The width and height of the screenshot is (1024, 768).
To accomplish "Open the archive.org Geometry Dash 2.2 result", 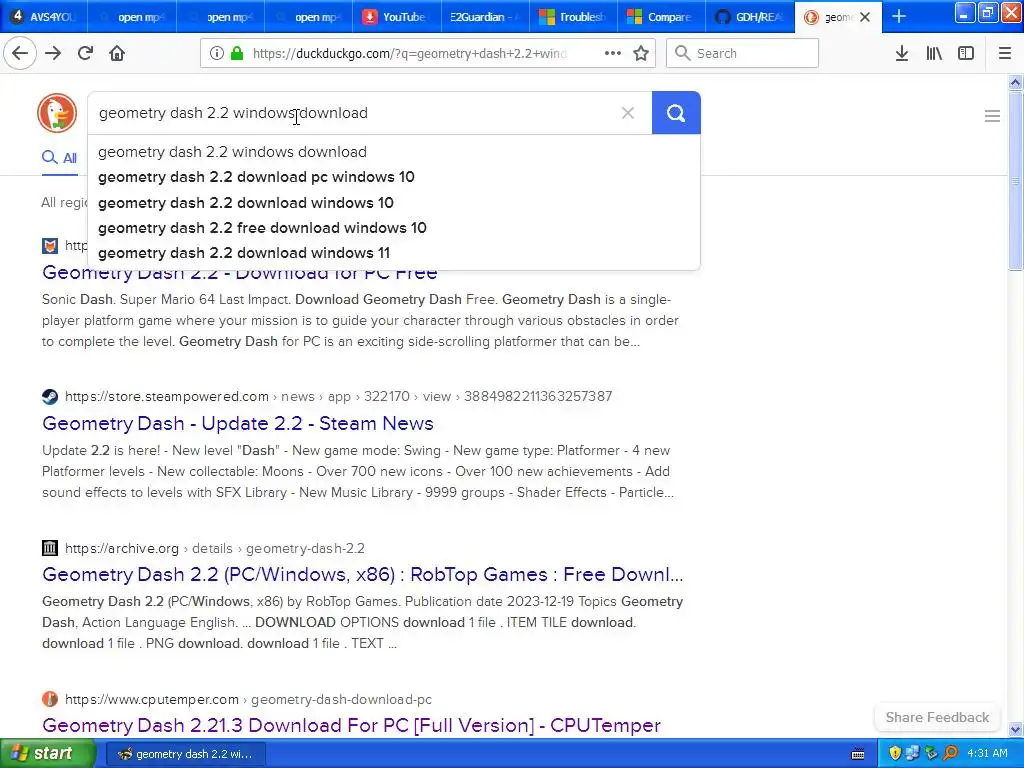I will [362, 575].
